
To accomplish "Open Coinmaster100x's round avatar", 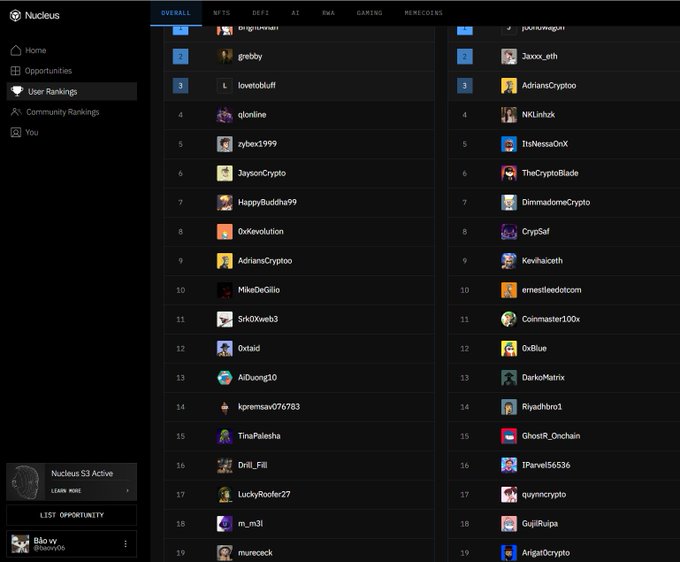I will point(509,319).
